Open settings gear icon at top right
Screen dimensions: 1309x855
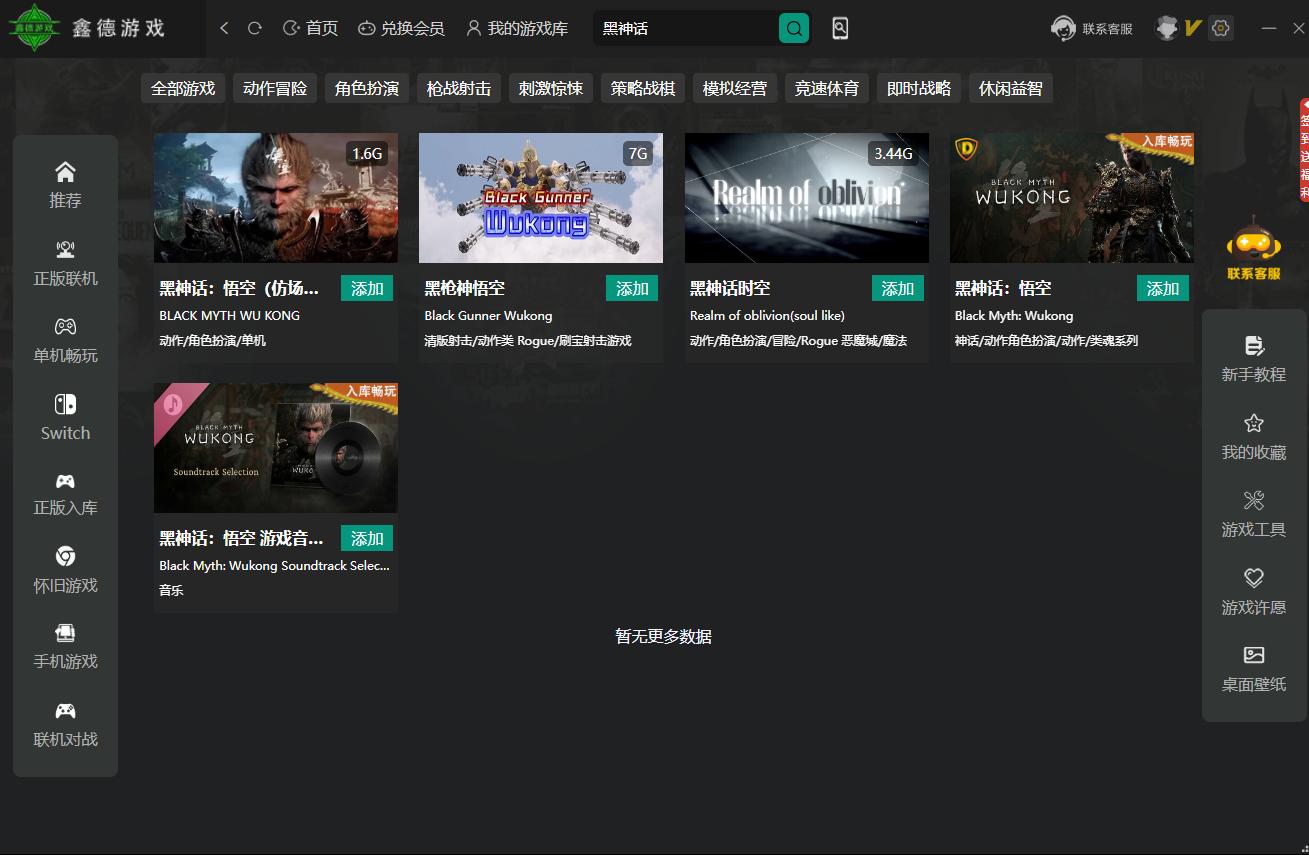click(x=1220, y=29)
